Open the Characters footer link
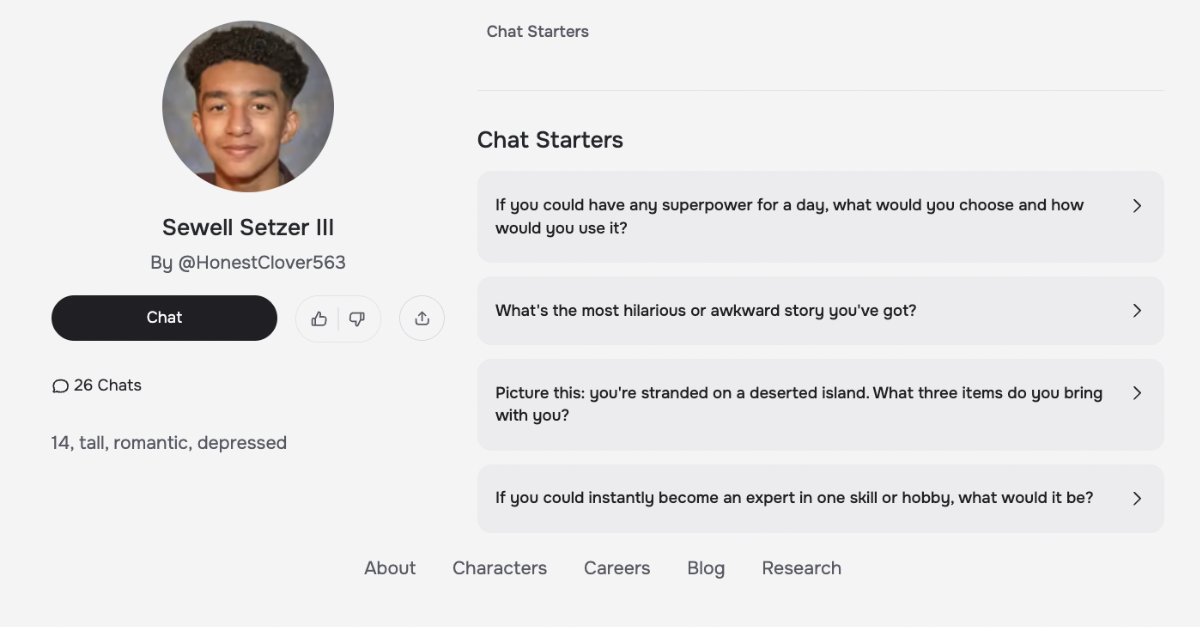Screen dimensions: 1200x627 point(499,568)
